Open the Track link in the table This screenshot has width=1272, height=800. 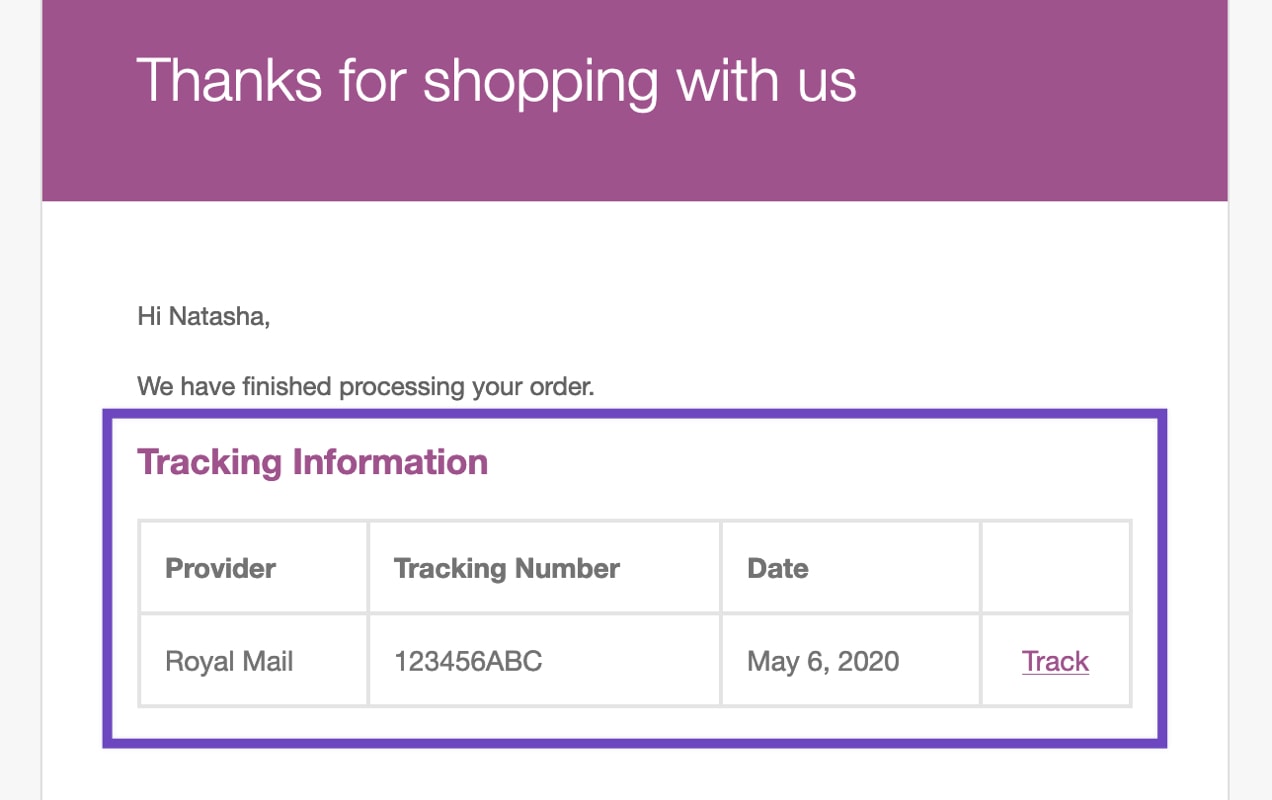click(1055, 661)
